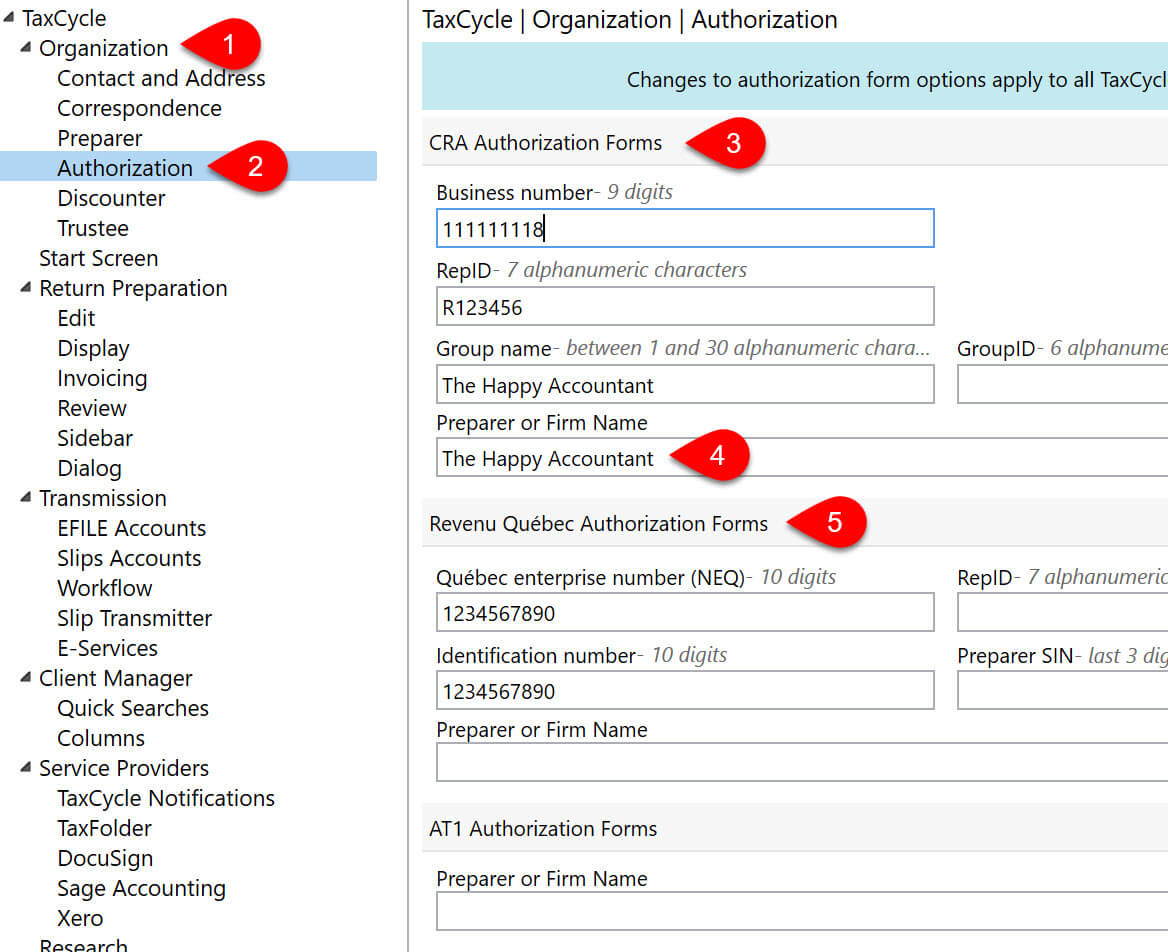1168x952 pixels.
Task: Open Slips Accounts settings
Action: [x=129, y=558]
